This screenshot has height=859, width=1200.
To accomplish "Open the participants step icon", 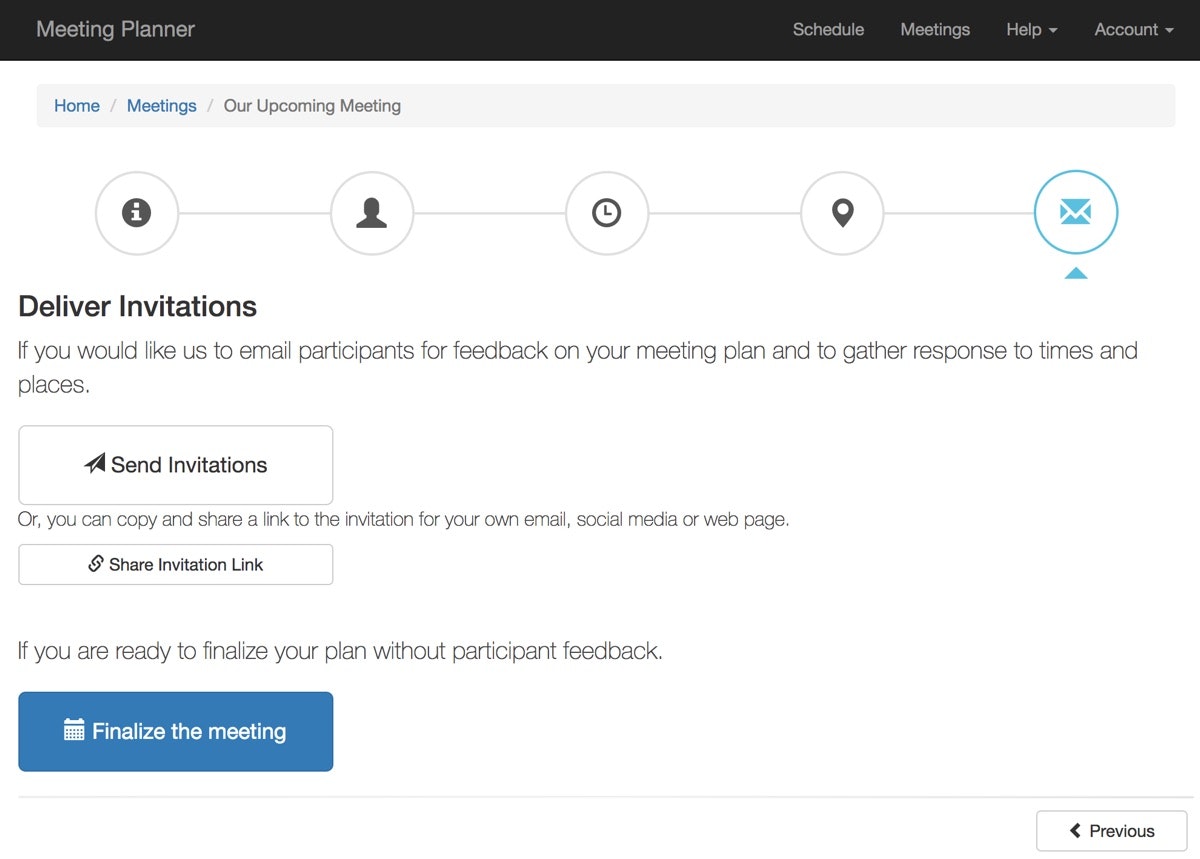I will click(x=372, y=212).
